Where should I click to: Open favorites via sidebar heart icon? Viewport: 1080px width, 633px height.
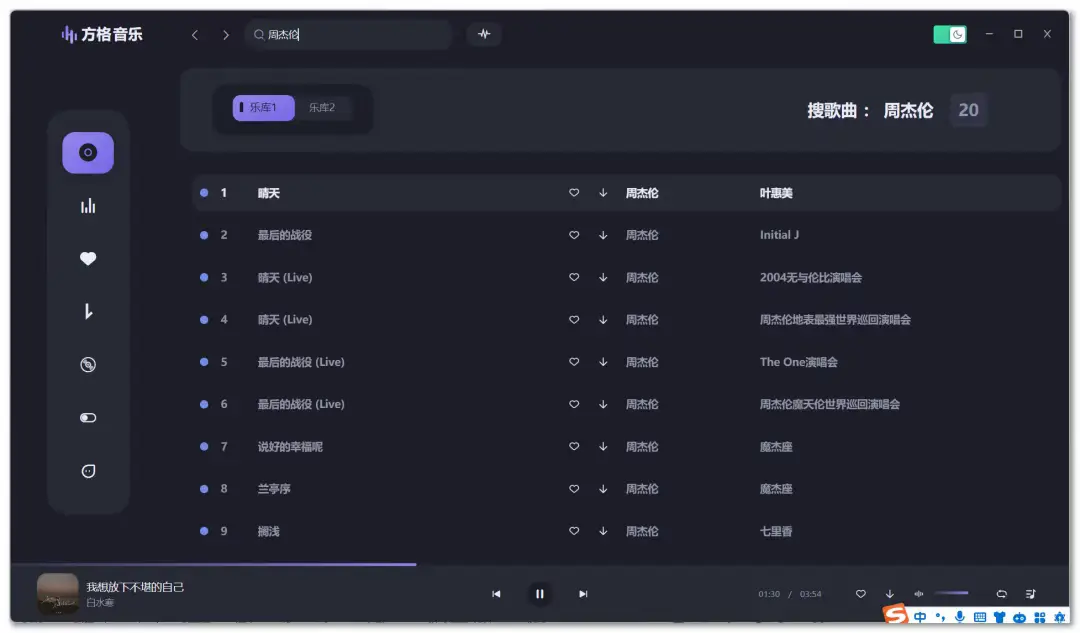coord(88,259)
